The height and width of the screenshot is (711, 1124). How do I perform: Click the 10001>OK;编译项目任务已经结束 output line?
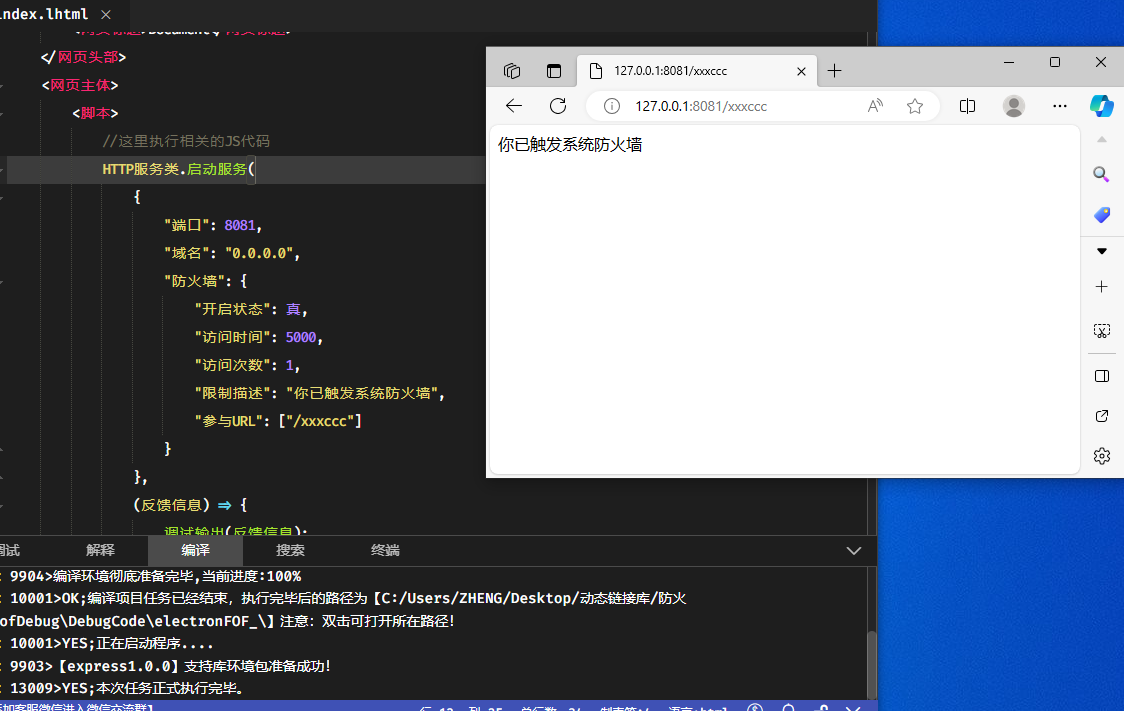[348, 598]
